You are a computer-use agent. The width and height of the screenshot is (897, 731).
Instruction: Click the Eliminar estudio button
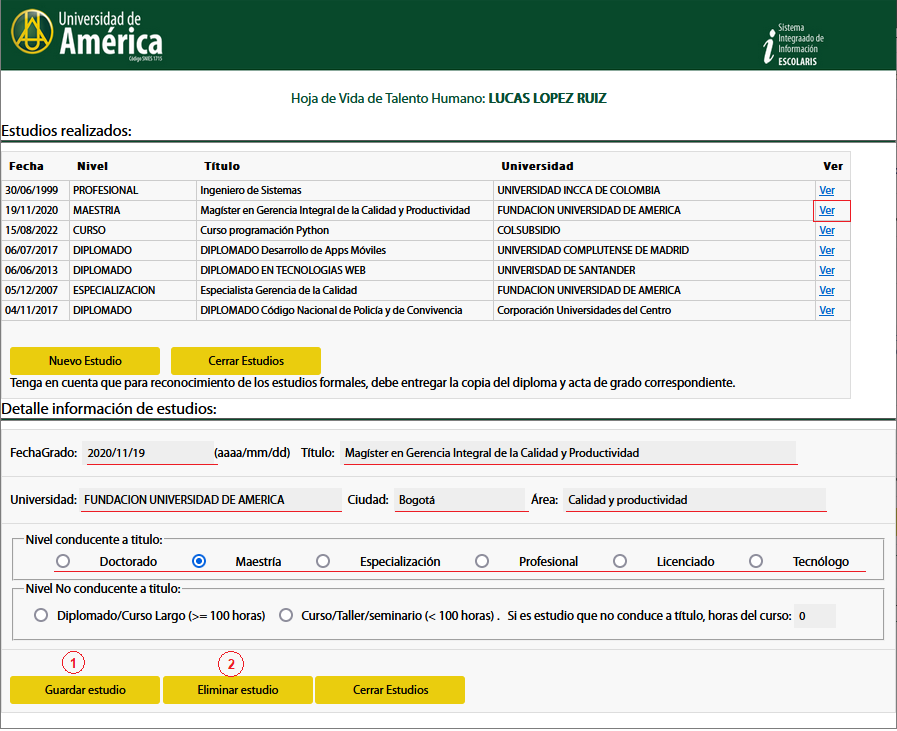238,690
